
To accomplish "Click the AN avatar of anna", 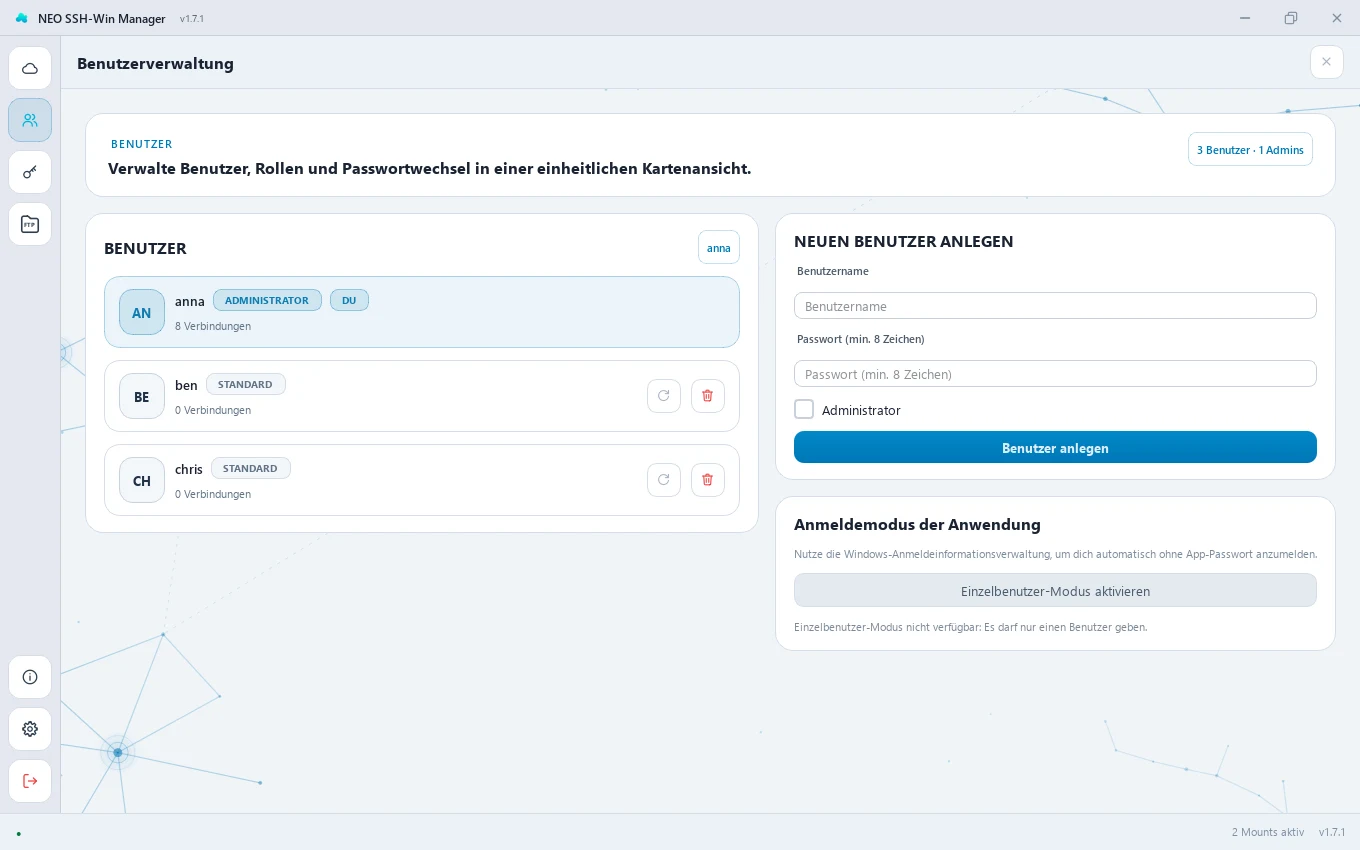I will tap(142, 312).
